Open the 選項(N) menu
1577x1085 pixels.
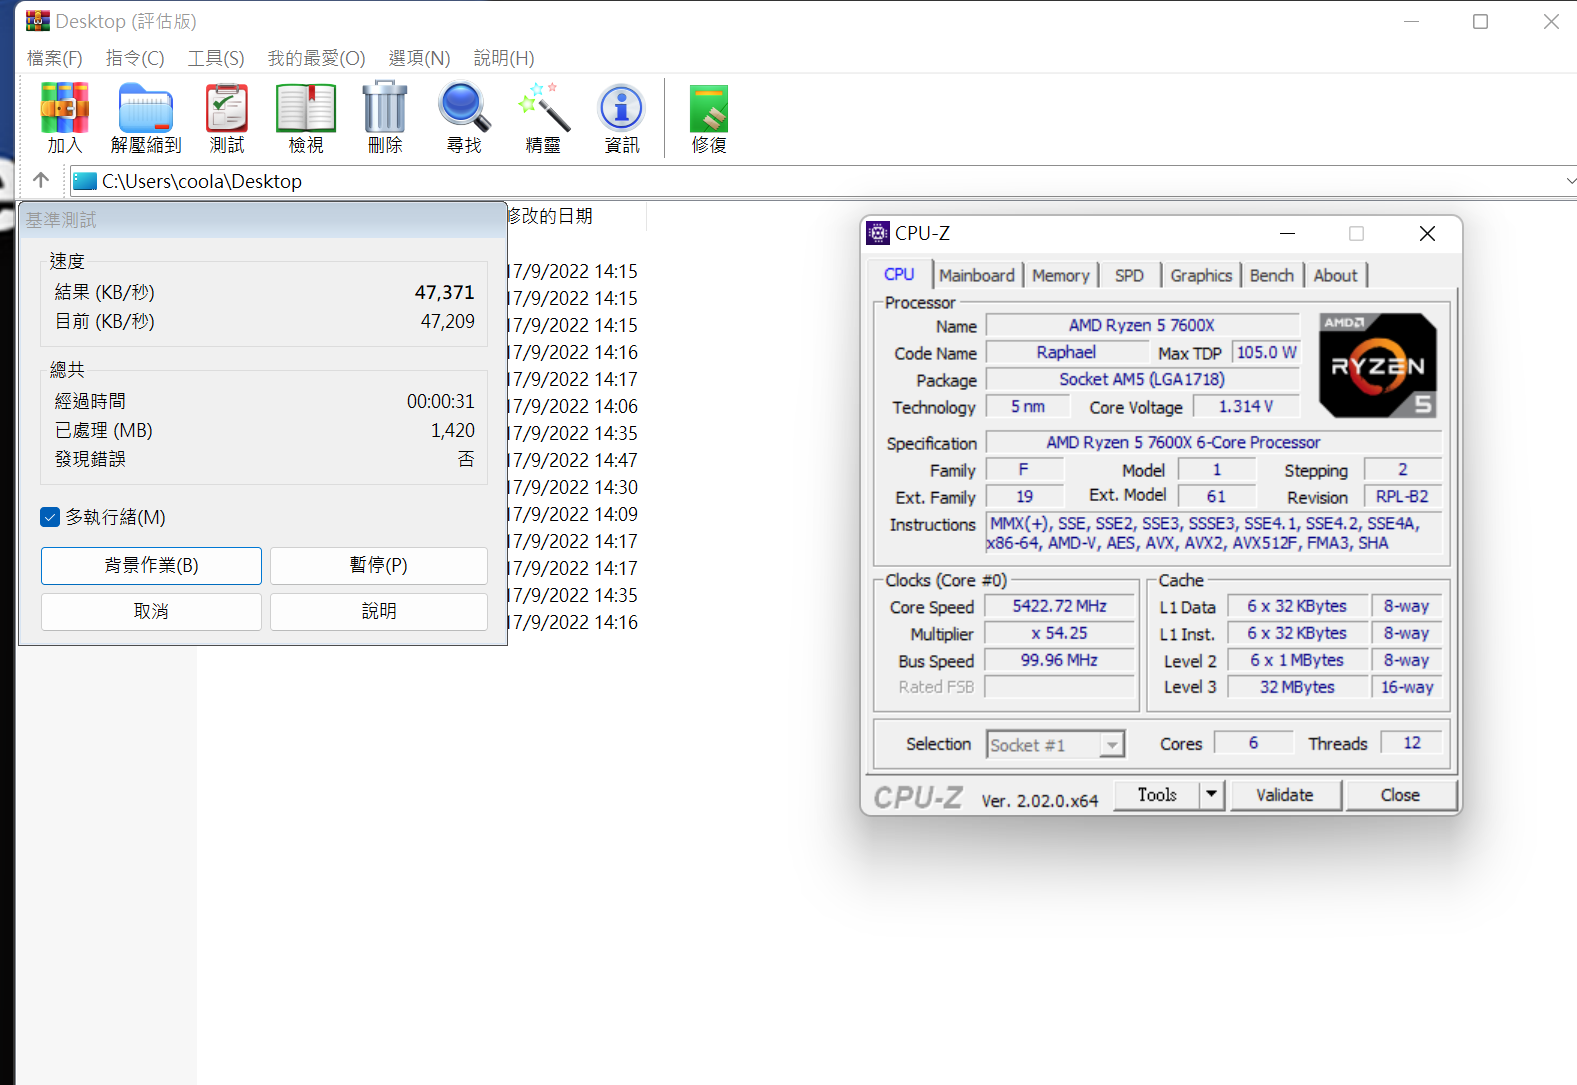[x=419, y=58]
